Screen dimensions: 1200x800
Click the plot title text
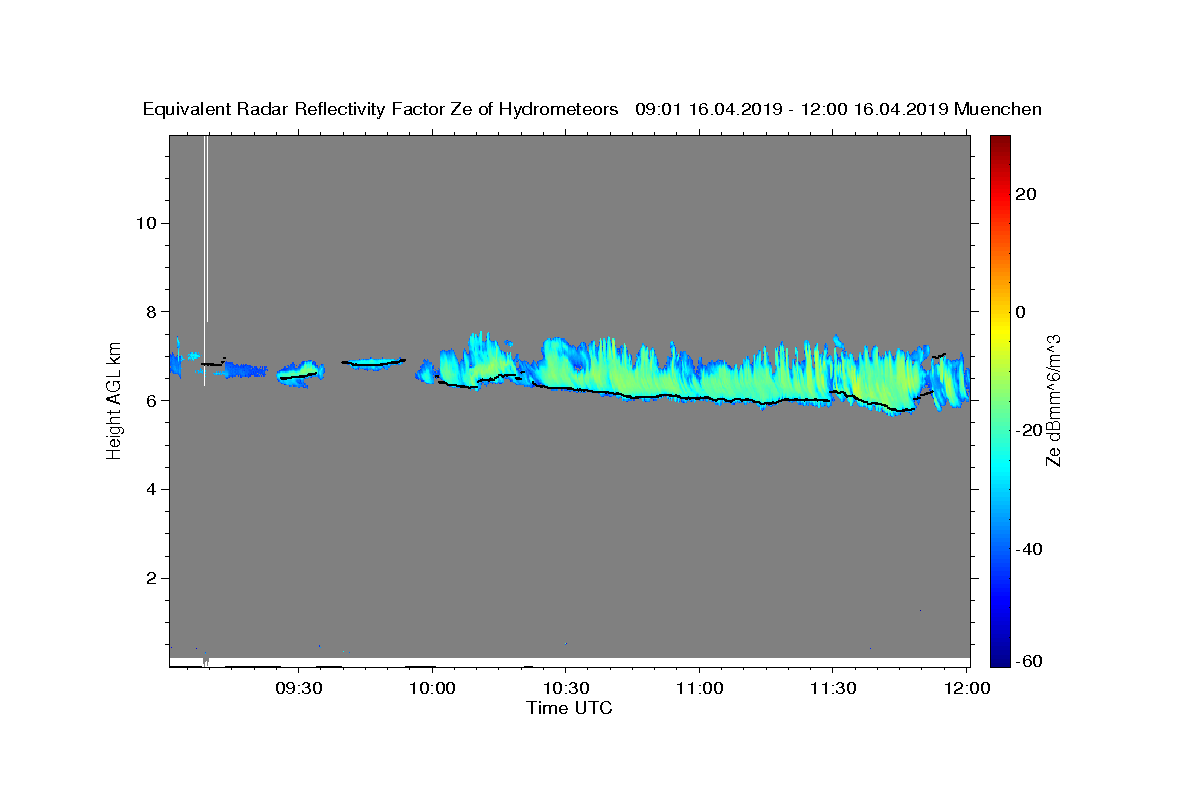(592, 109)
